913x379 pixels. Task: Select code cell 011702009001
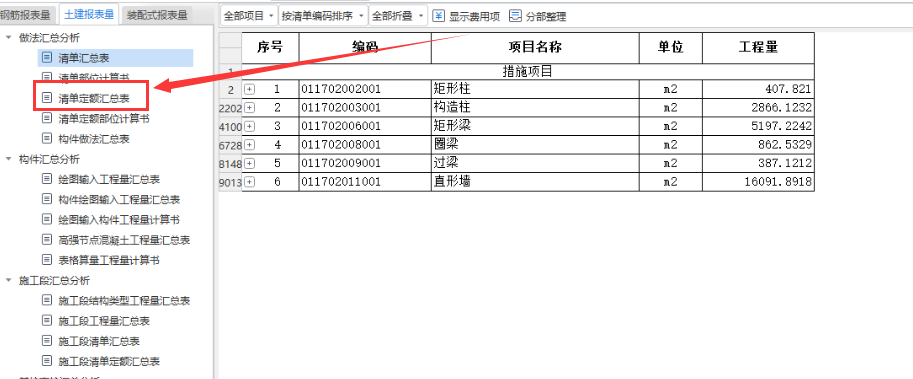tap(365, 164)
